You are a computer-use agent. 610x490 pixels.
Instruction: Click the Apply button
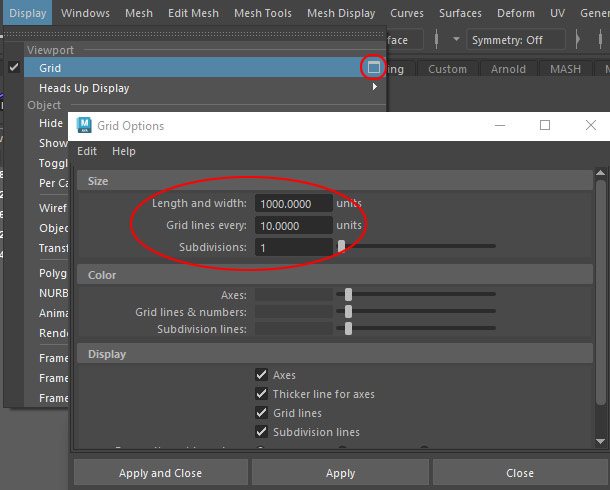[340, 473]
